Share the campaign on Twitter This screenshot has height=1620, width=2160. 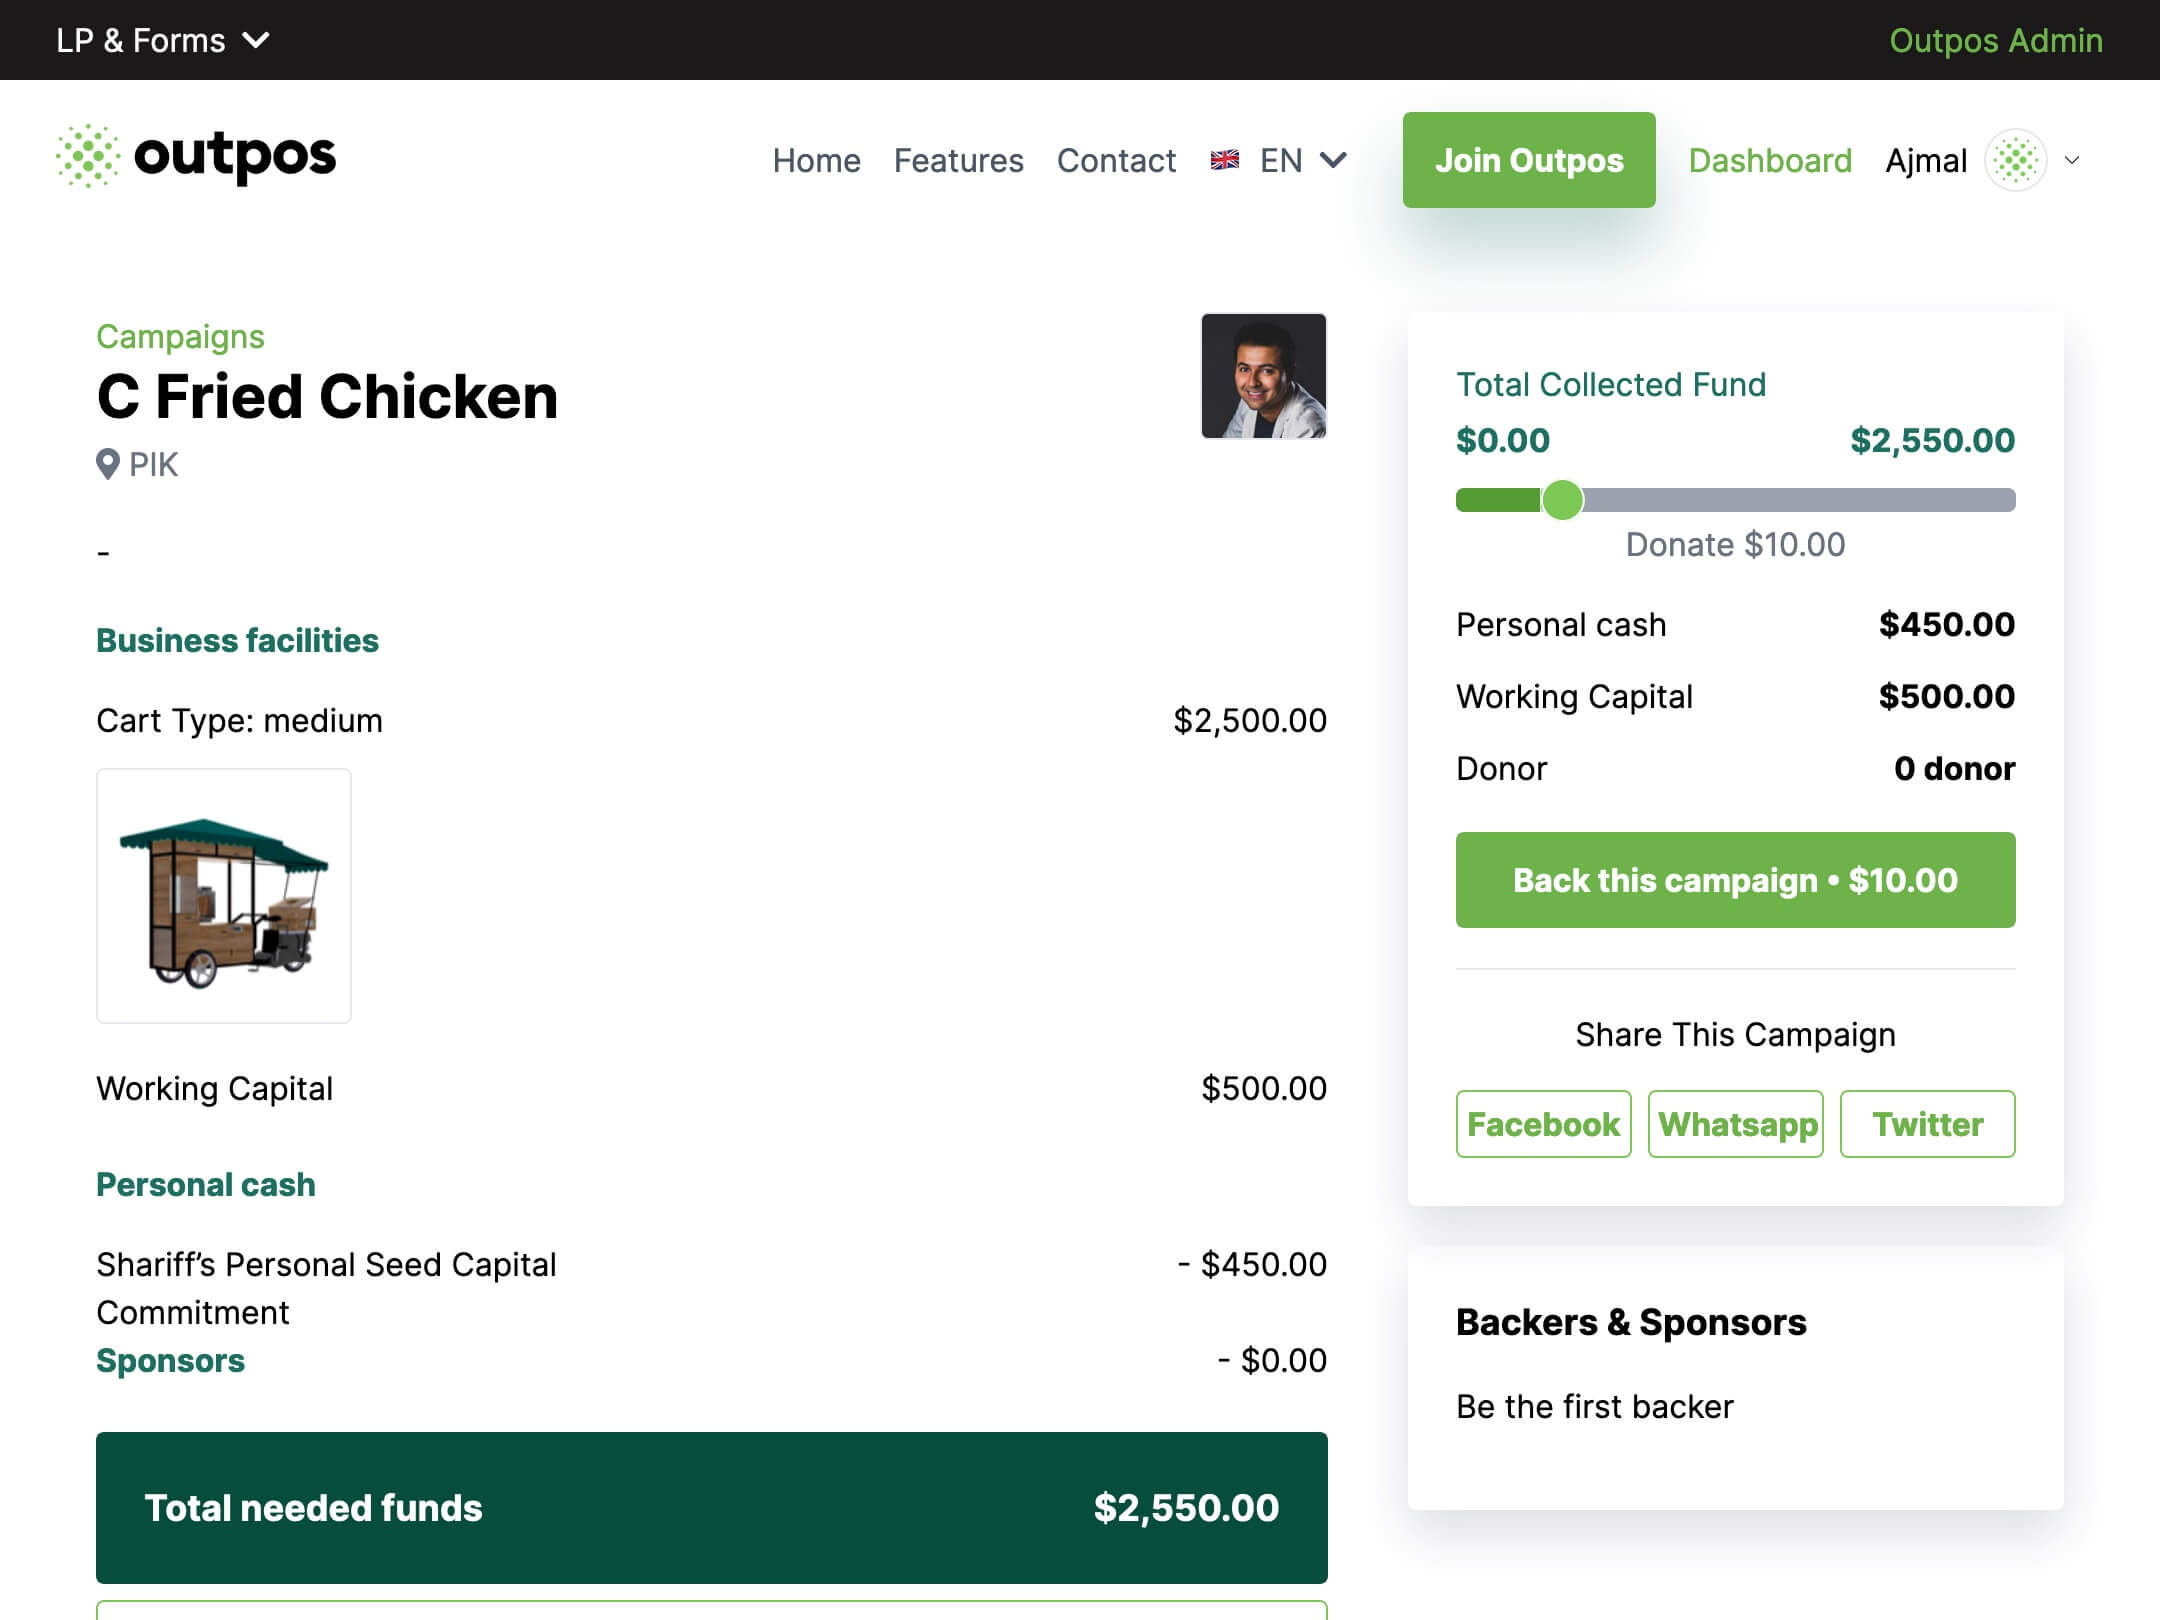(x=1927, y=1124)
